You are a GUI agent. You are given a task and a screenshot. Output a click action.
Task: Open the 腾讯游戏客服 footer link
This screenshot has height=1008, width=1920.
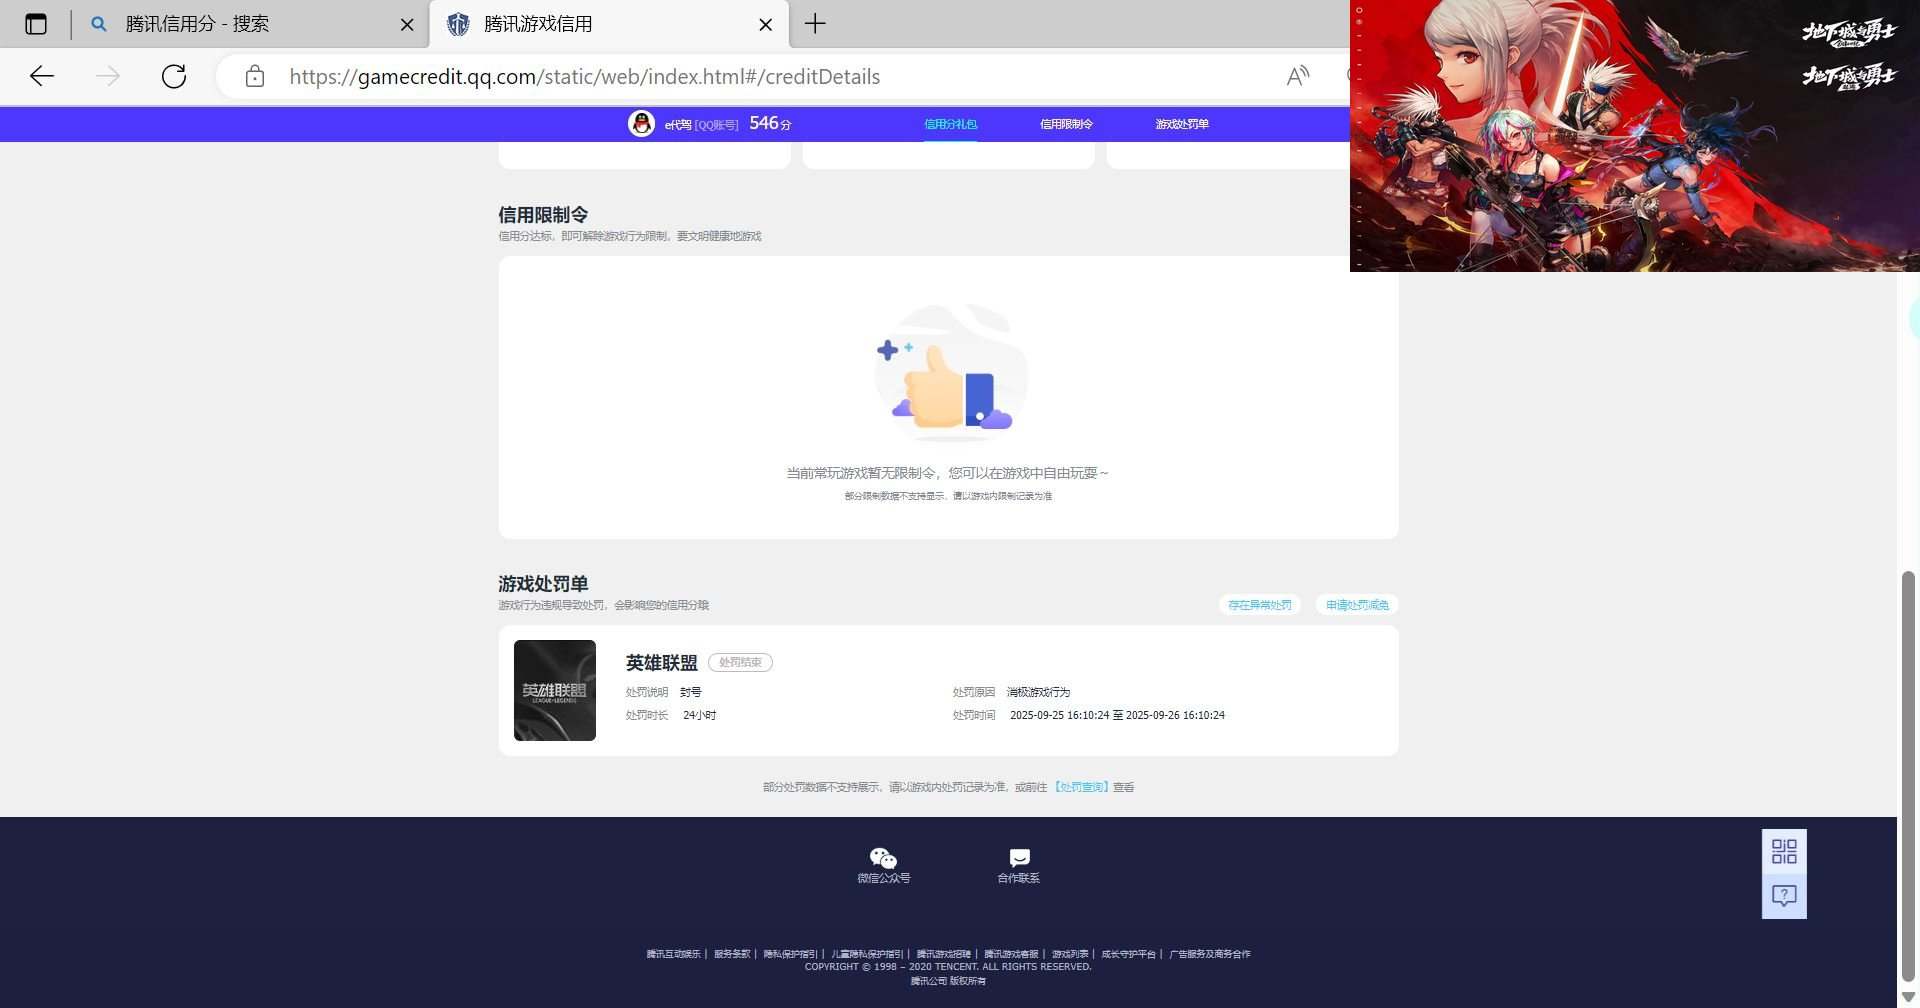click(x=1011, y=954)
